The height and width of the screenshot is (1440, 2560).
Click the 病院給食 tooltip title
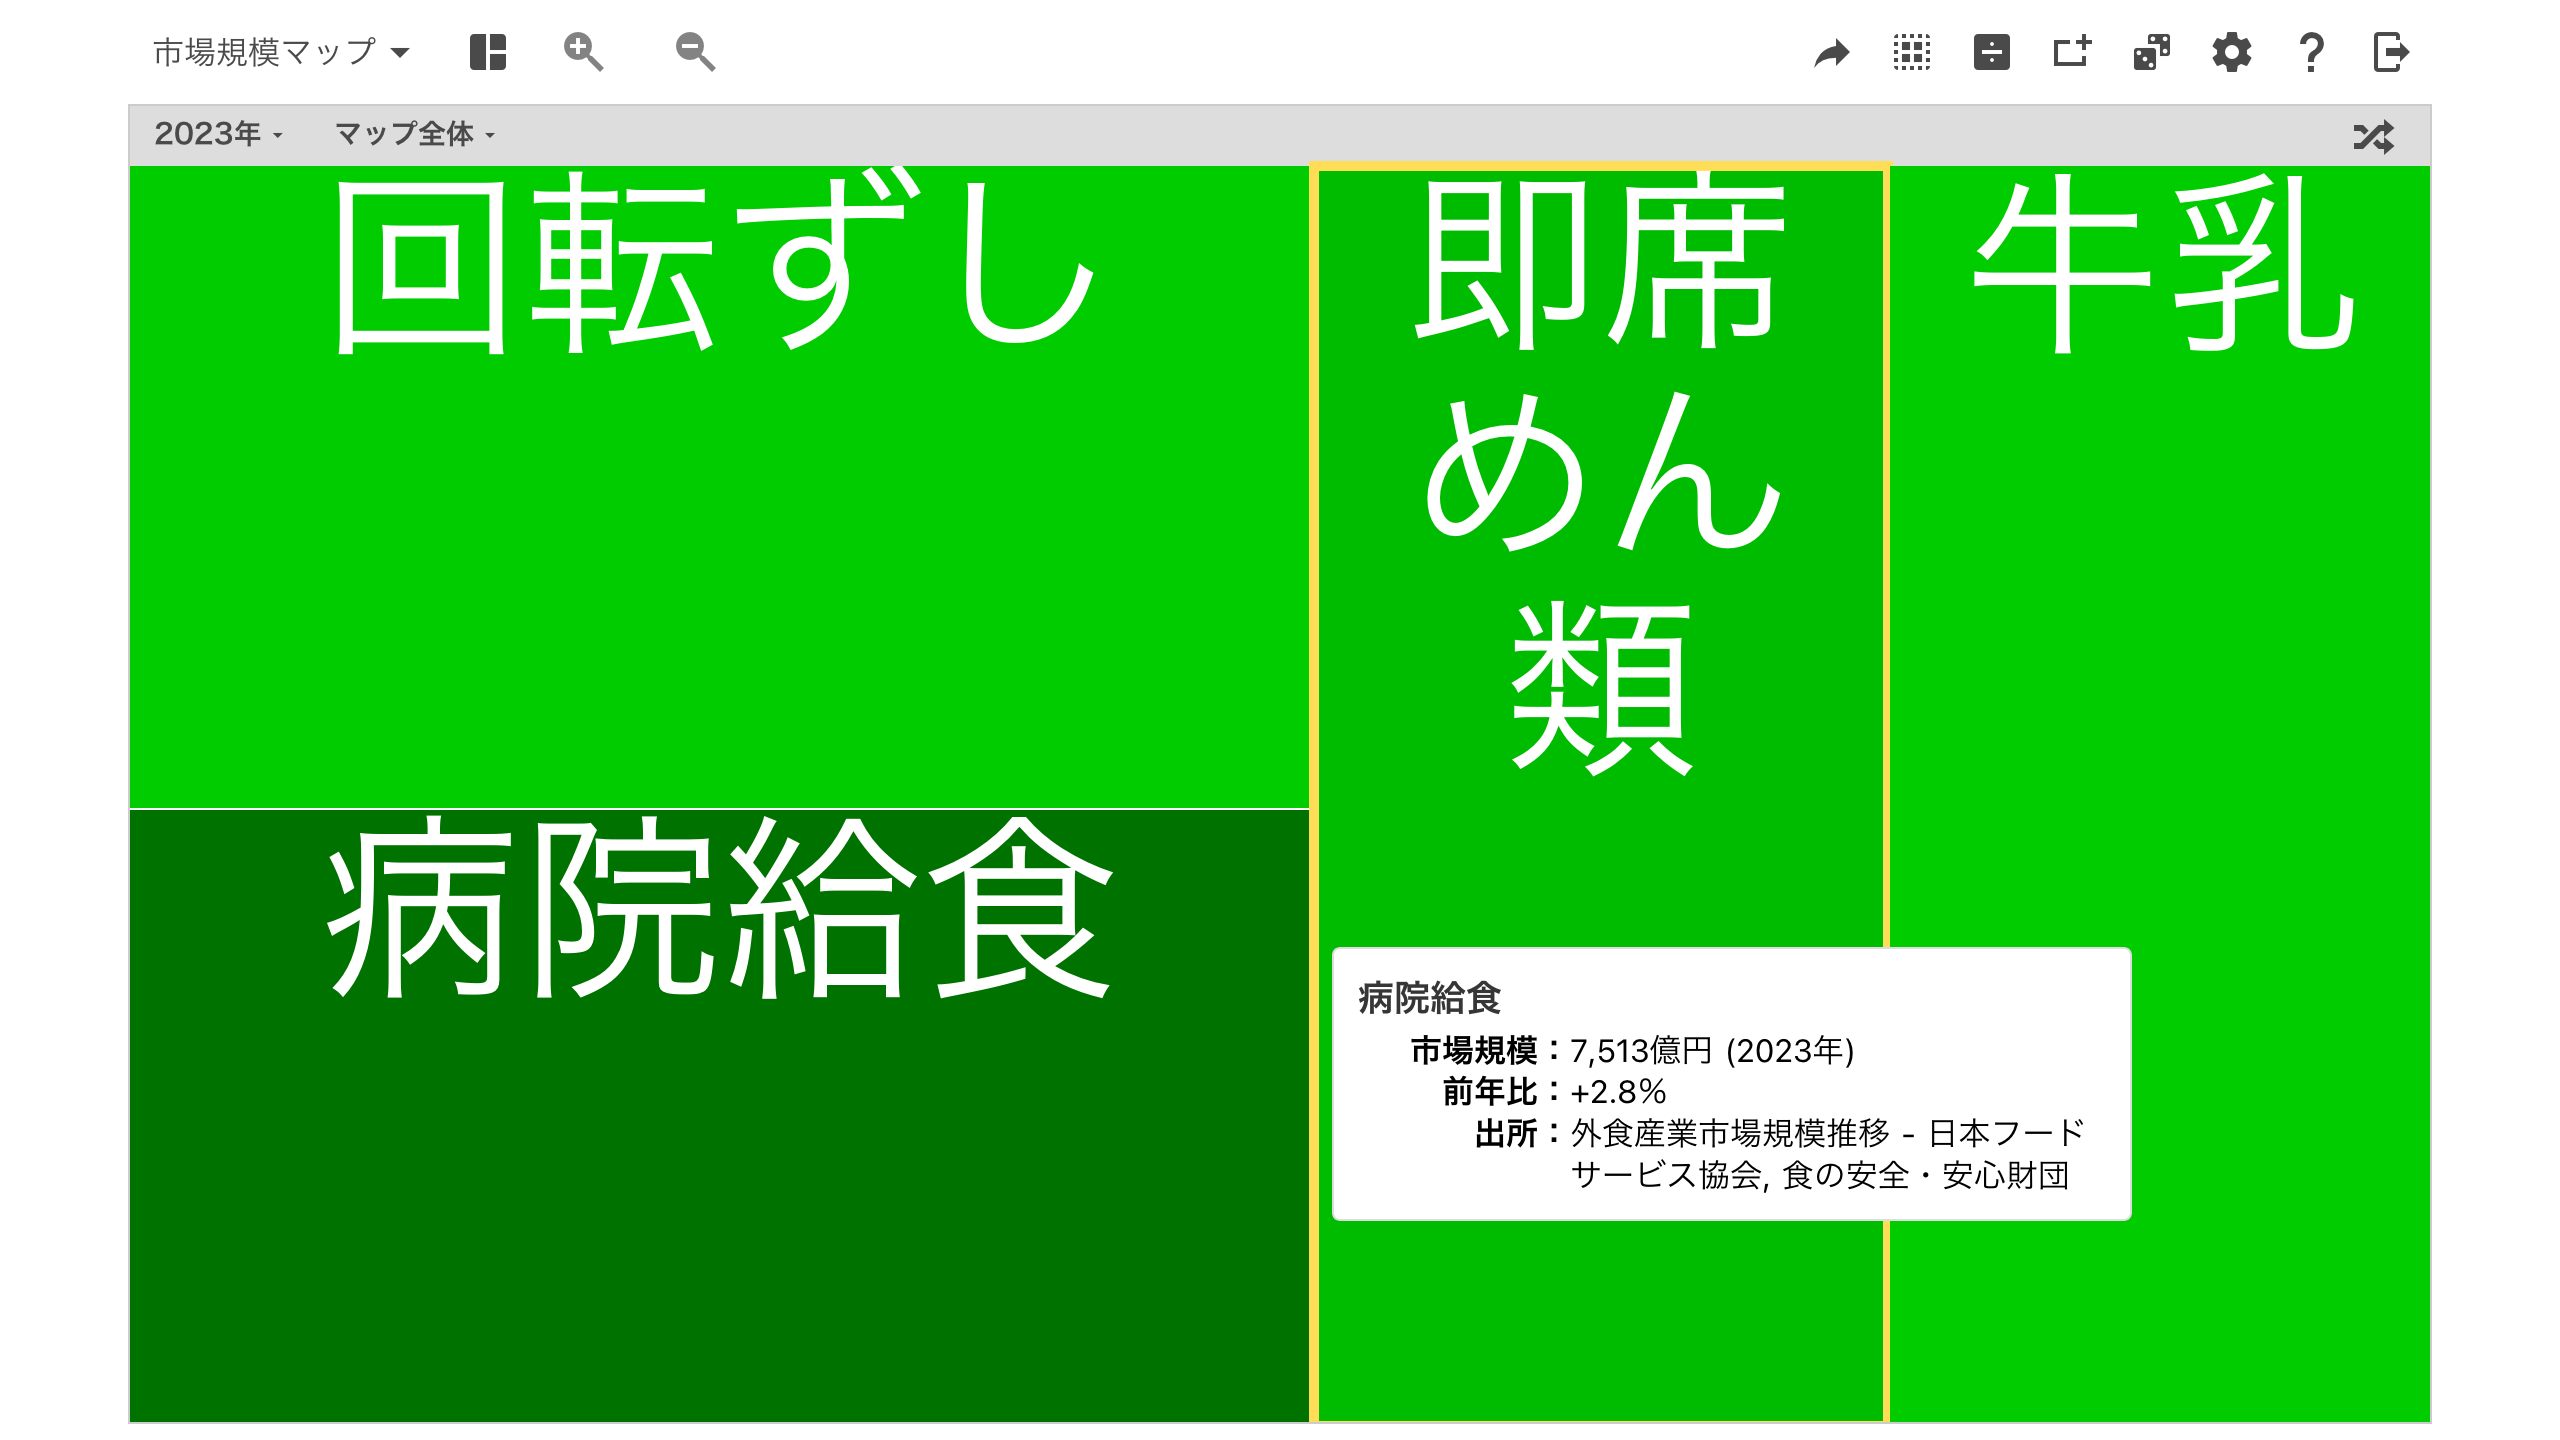pyautogui.click(x=1430, y=998)
